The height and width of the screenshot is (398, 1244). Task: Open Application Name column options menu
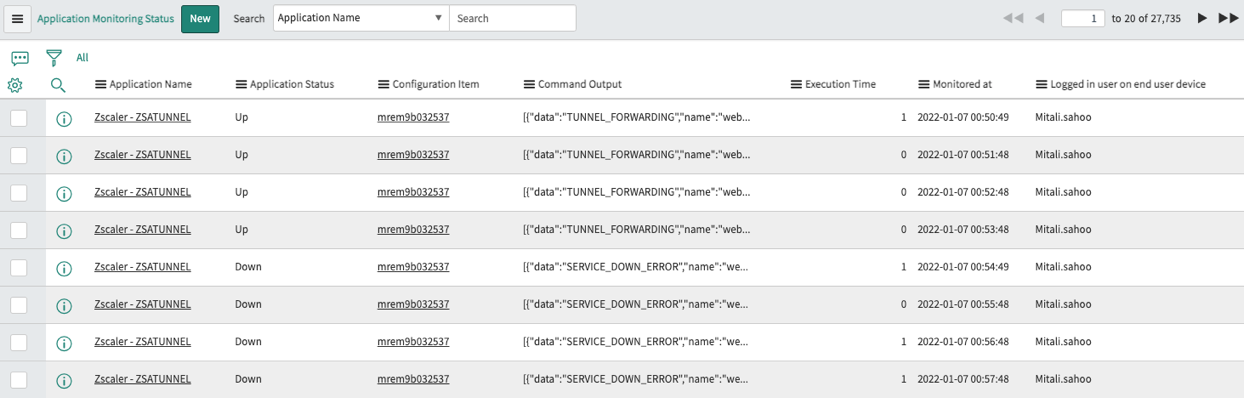click(x=100, y=85)
